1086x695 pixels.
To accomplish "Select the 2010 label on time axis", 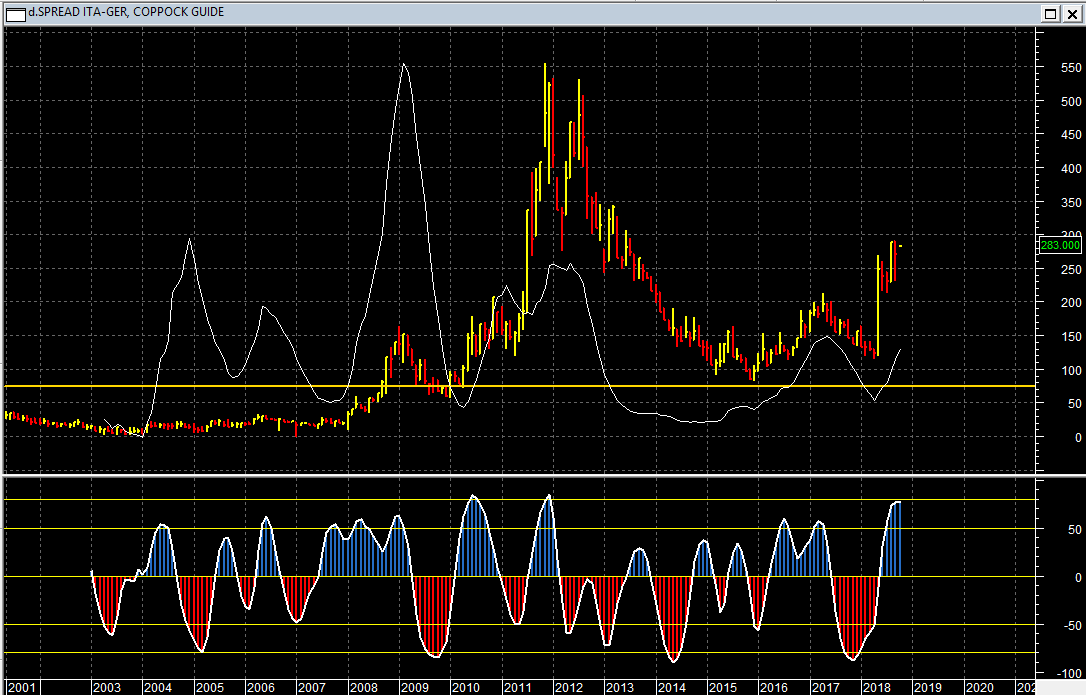I will [465, 687].
